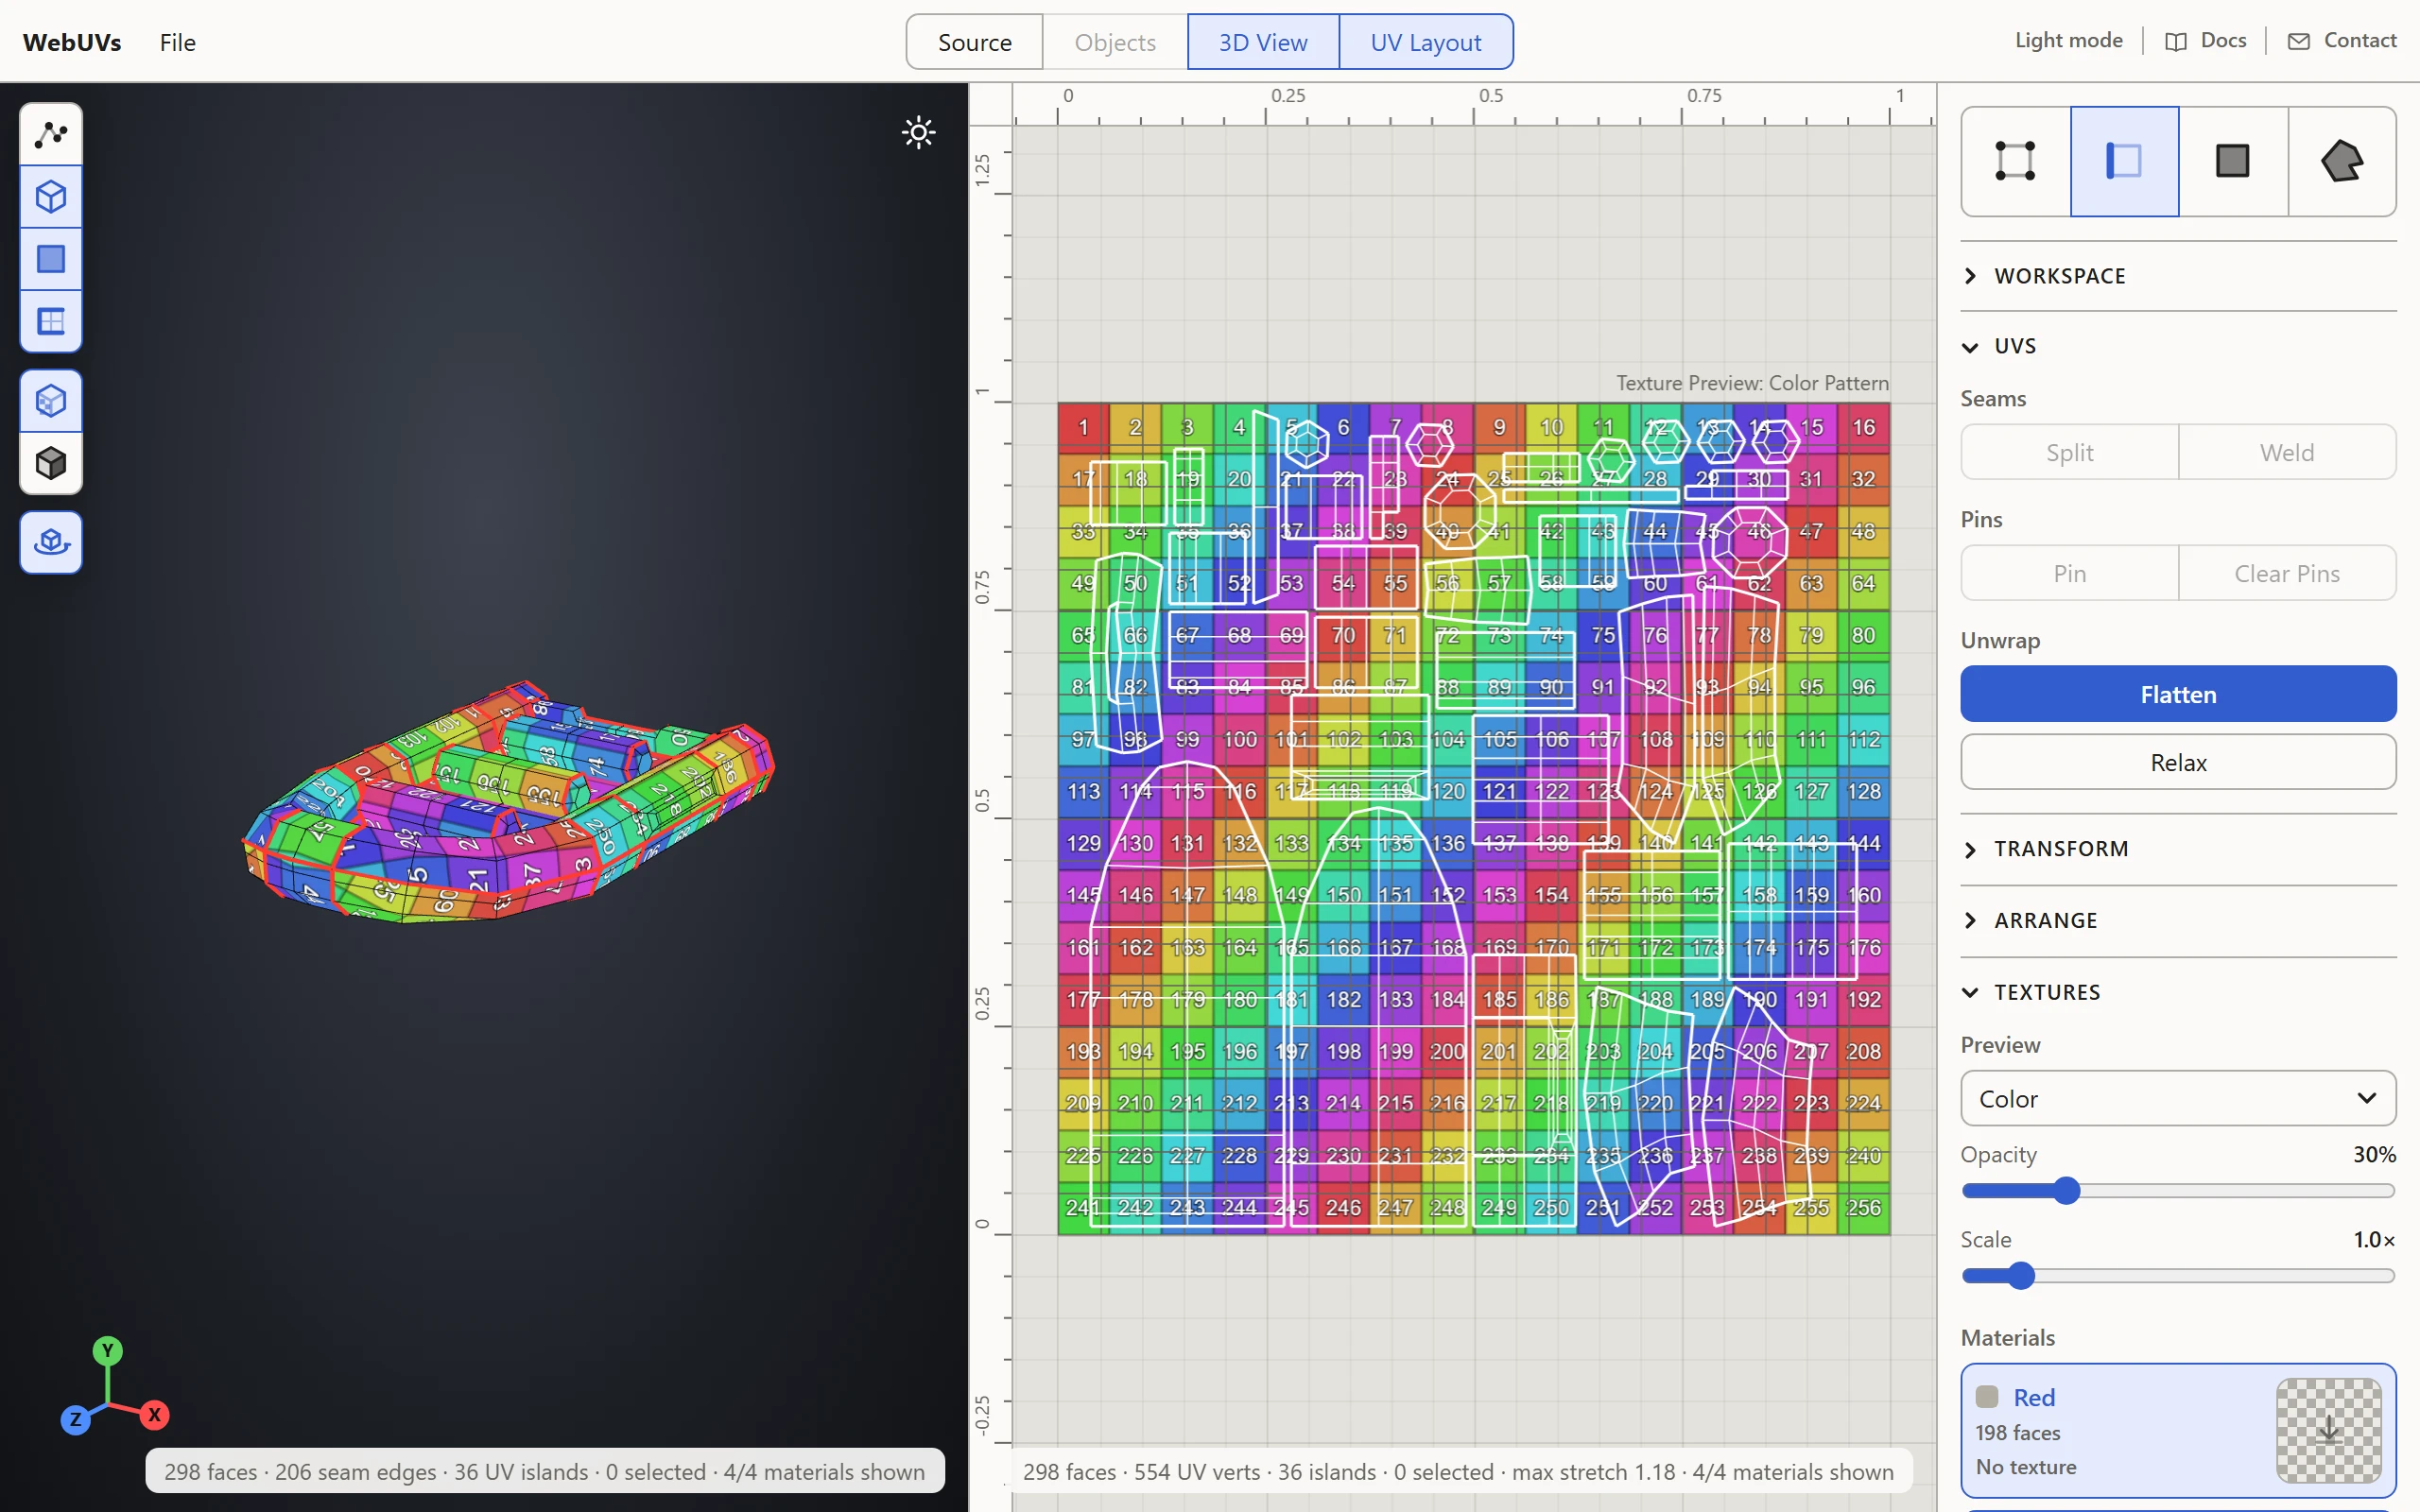Select island selection mode polygon icon

(2342, 161)
